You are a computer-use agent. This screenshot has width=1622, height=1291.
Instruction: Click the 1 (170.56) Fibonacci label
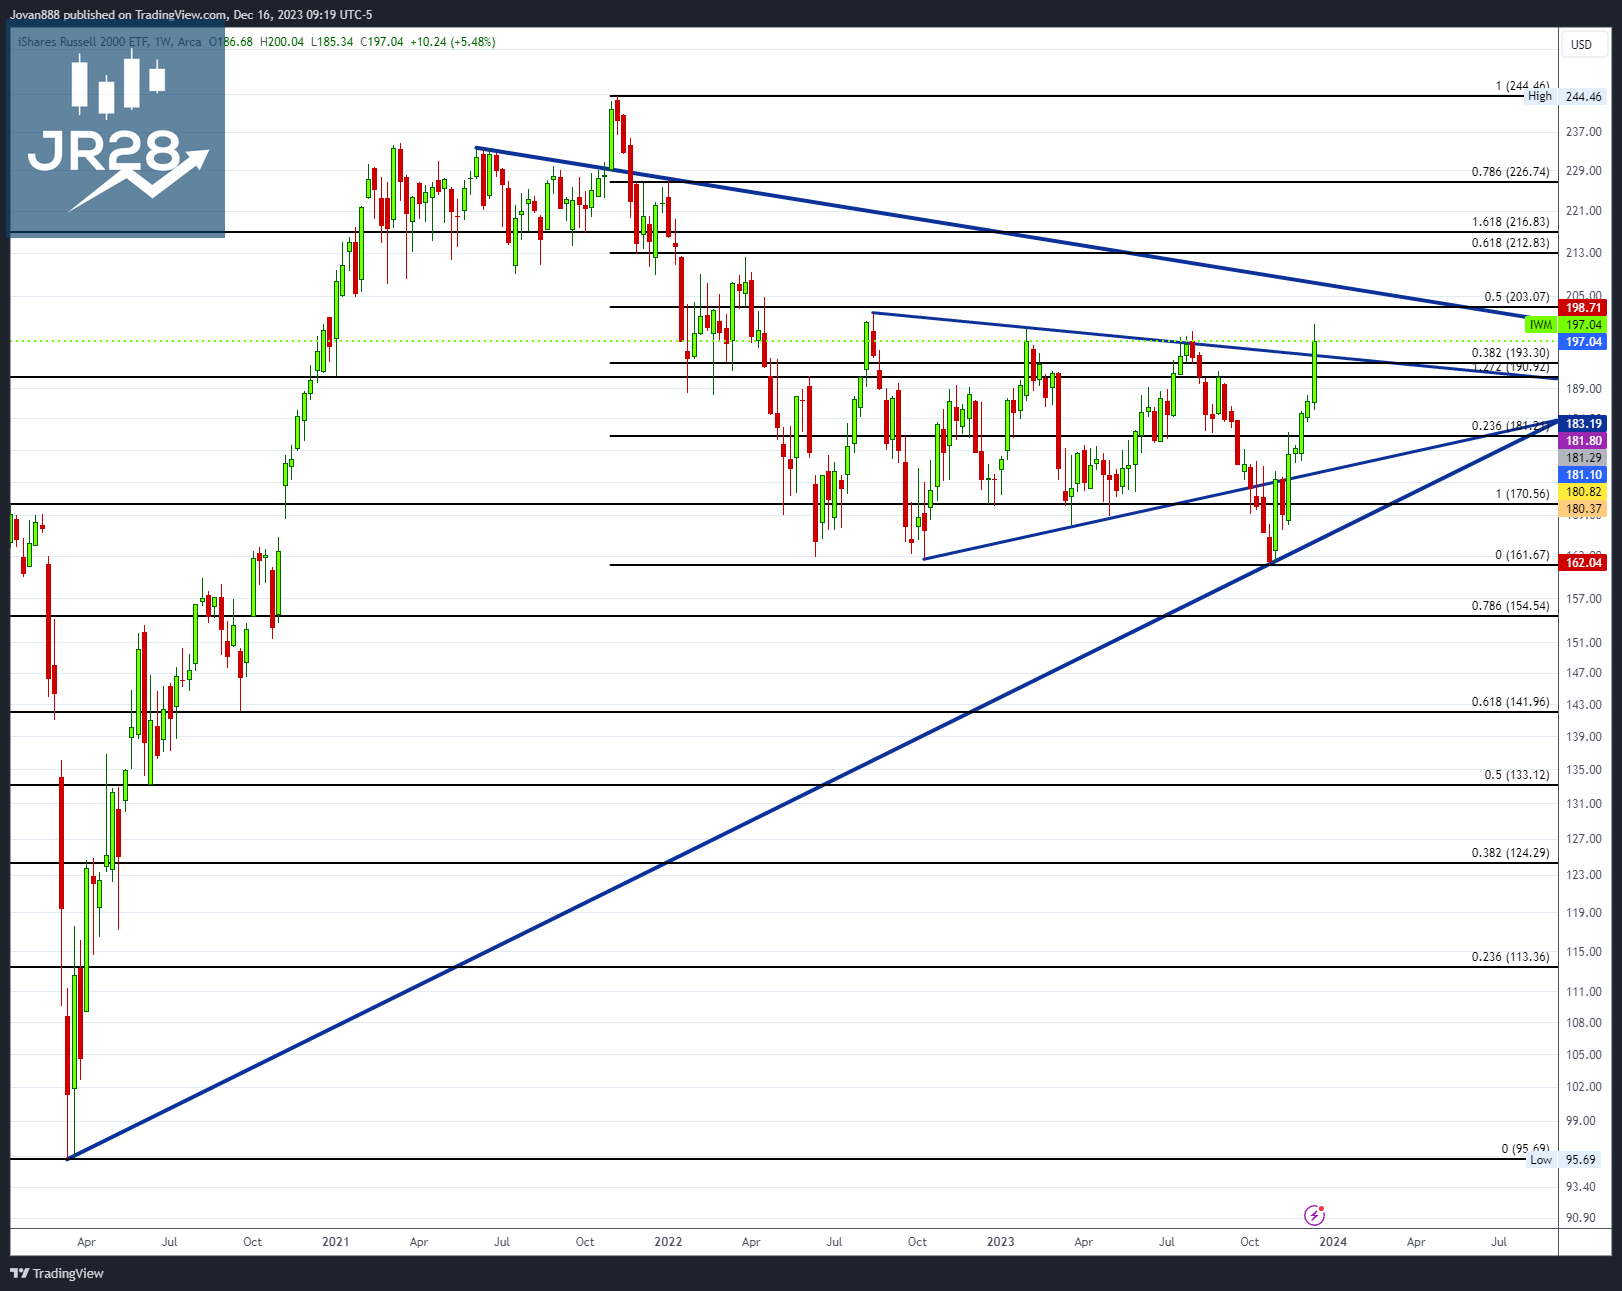[1522, 494]
